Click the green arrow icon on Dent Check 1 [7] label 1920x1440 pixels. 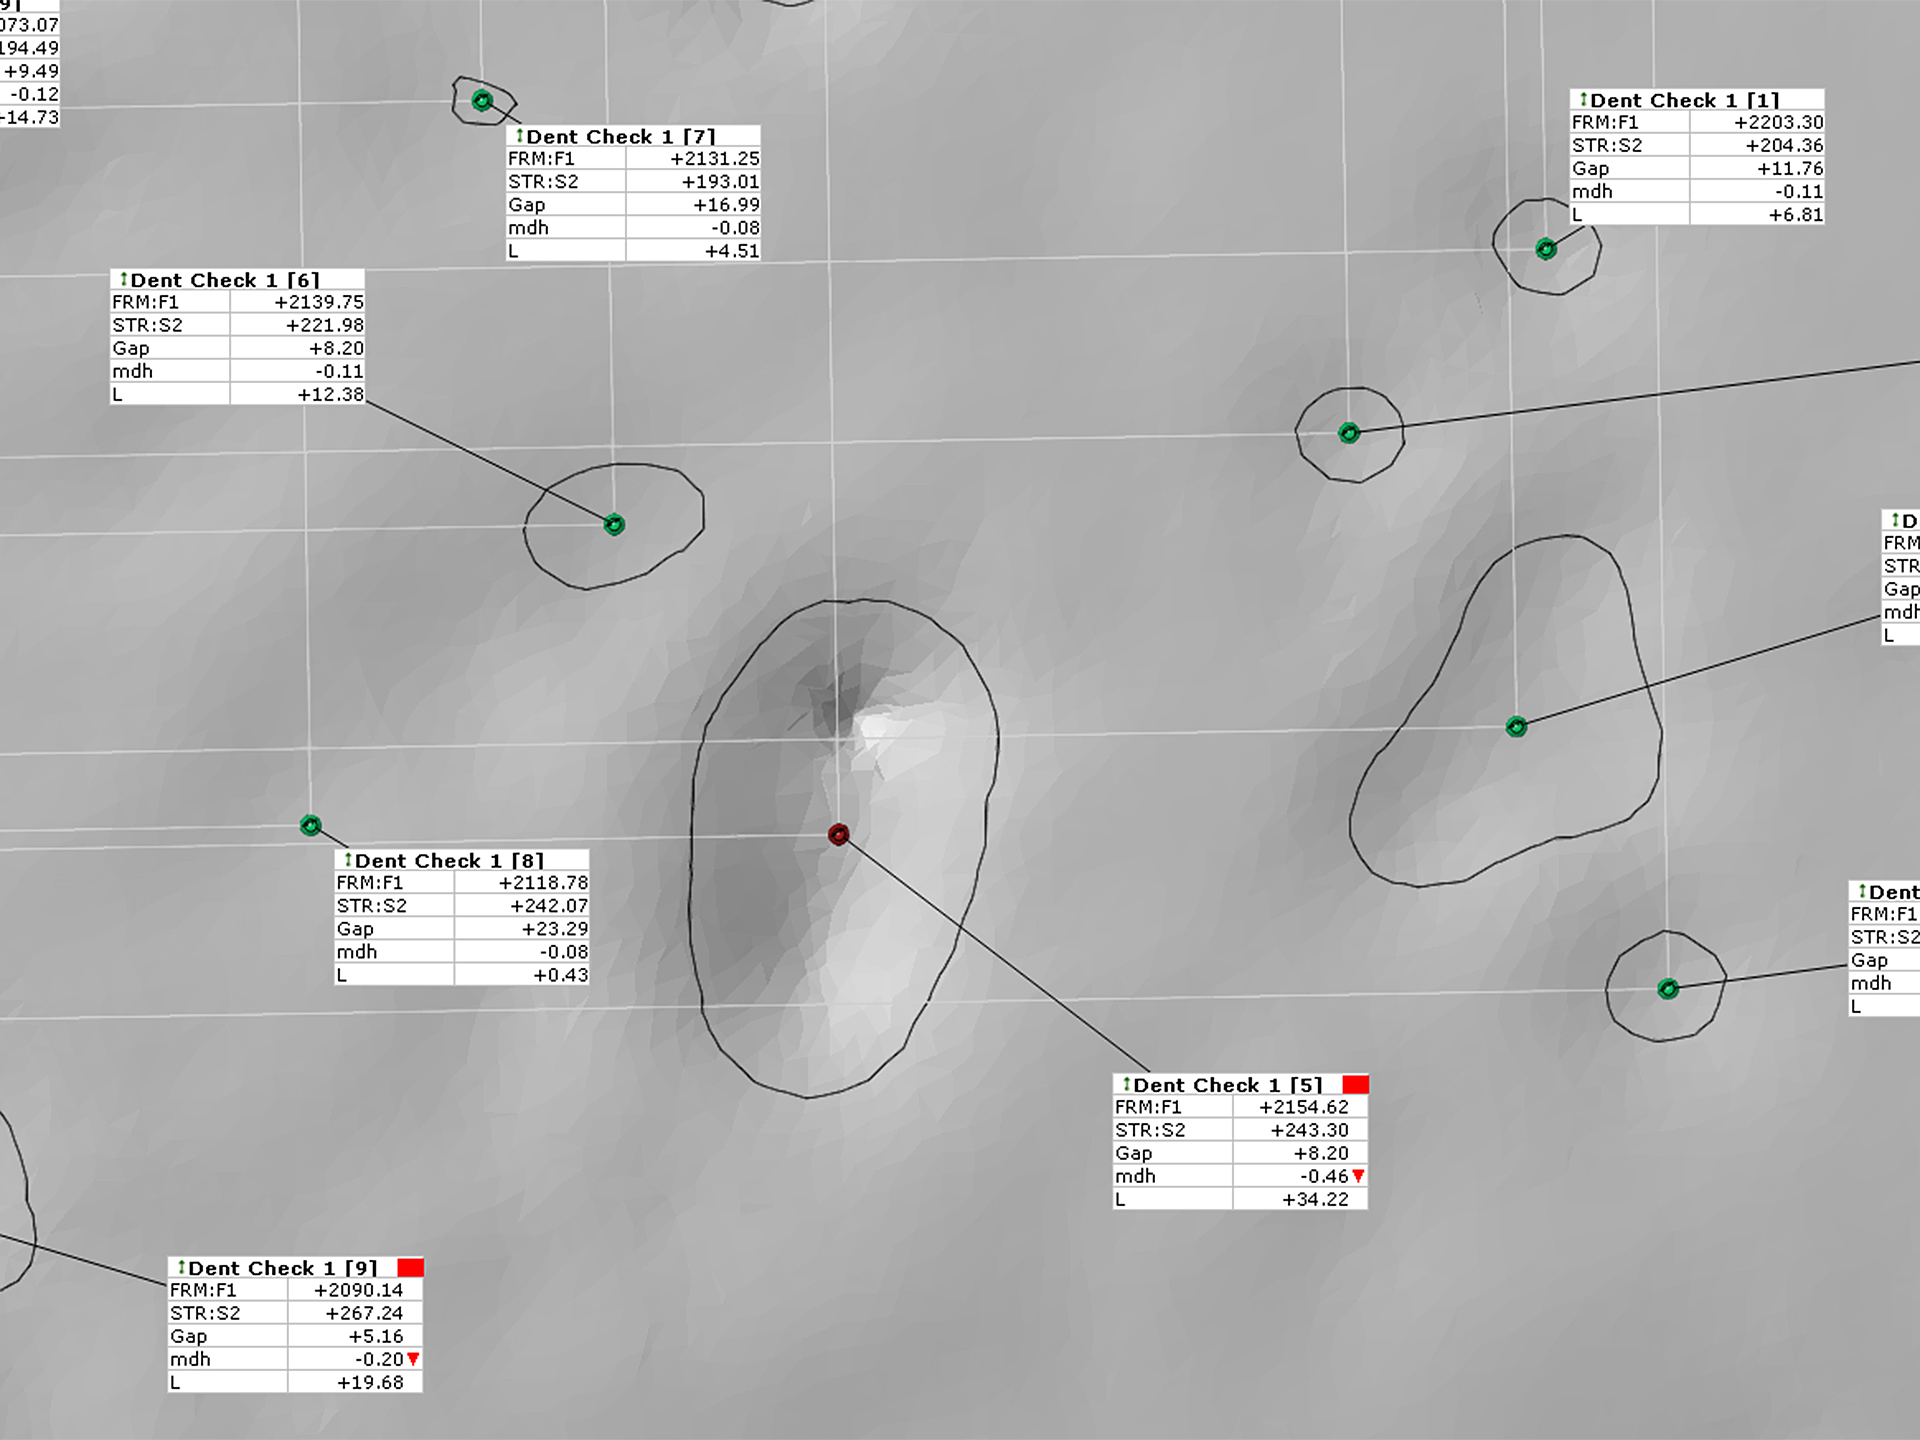click(519, 135)
